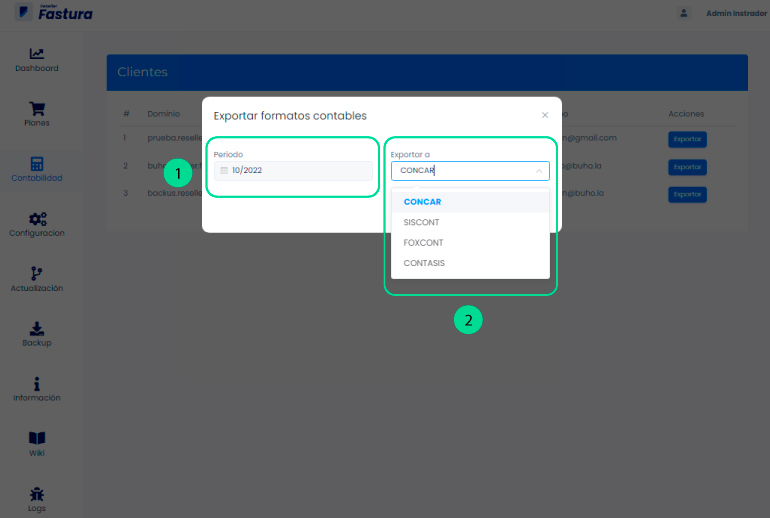This screenshot has height=518, width=770.
Task: Expand the Exportar a combo box
Action: point(470,171)
